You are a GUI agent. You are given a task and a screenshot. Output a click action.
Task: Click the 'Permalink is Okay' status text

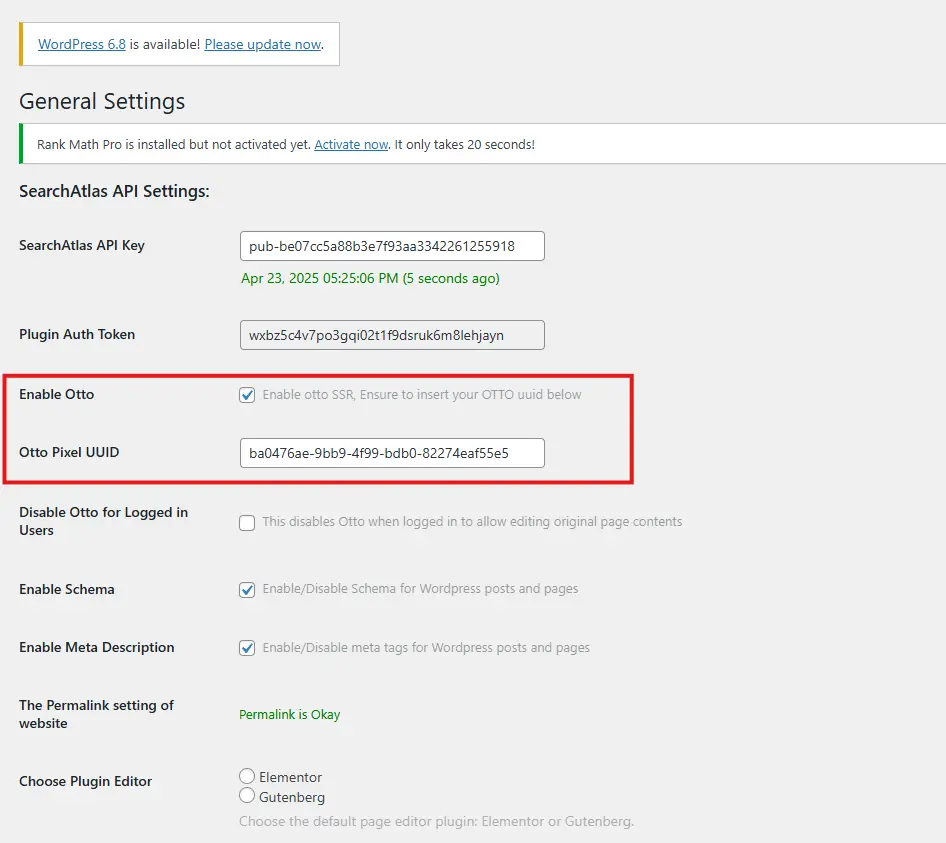point(289,715)
